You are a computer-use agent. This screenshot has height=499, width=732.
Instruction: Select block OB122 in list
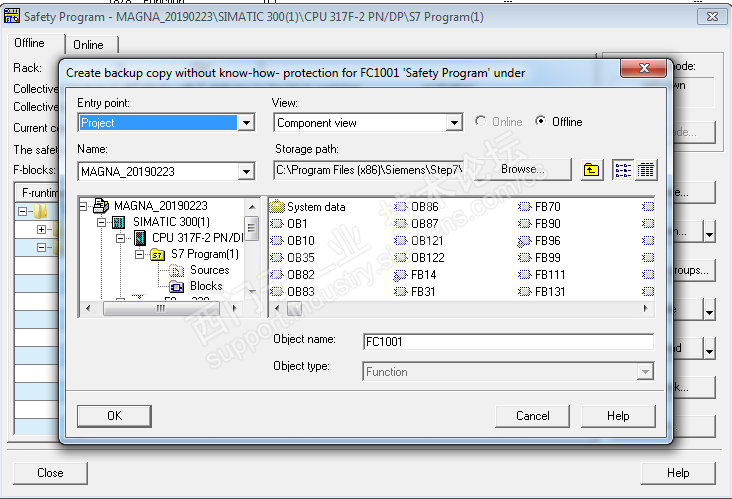click(419, 258)
